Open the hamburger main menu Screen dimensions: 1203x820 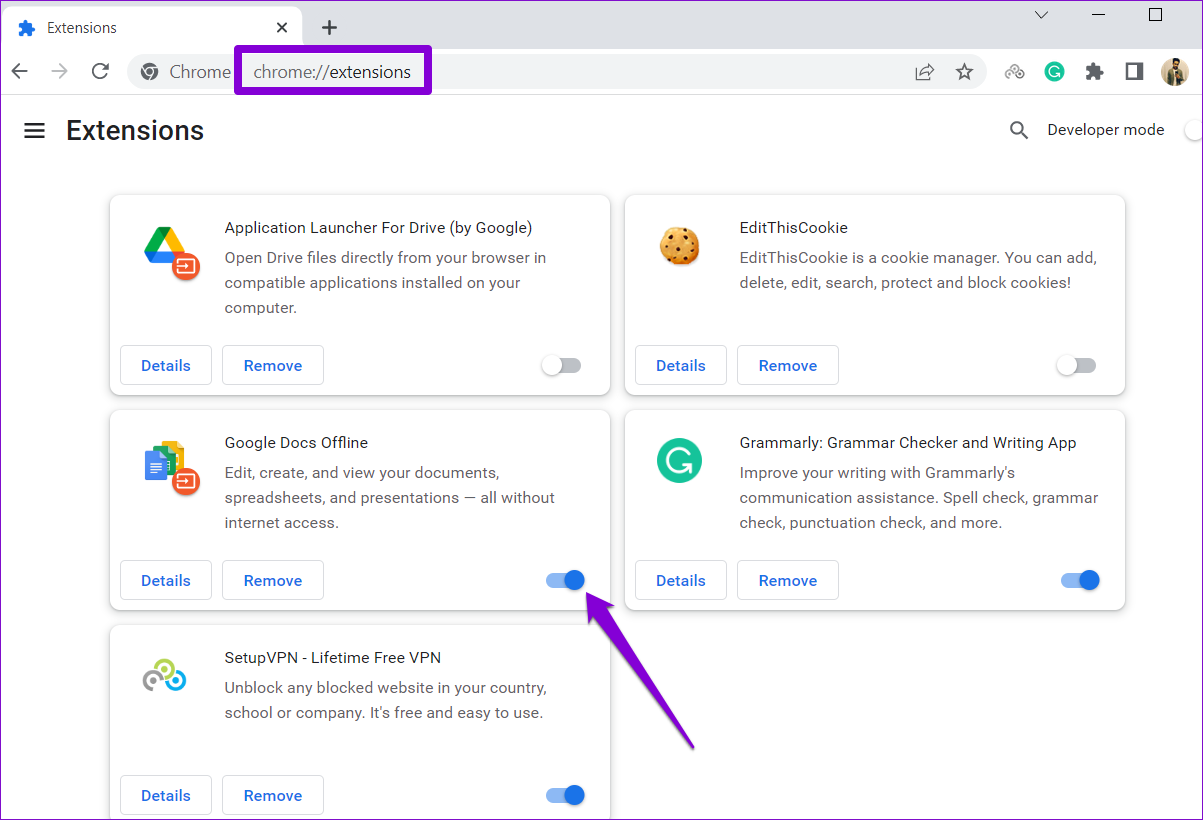(35, 131)
